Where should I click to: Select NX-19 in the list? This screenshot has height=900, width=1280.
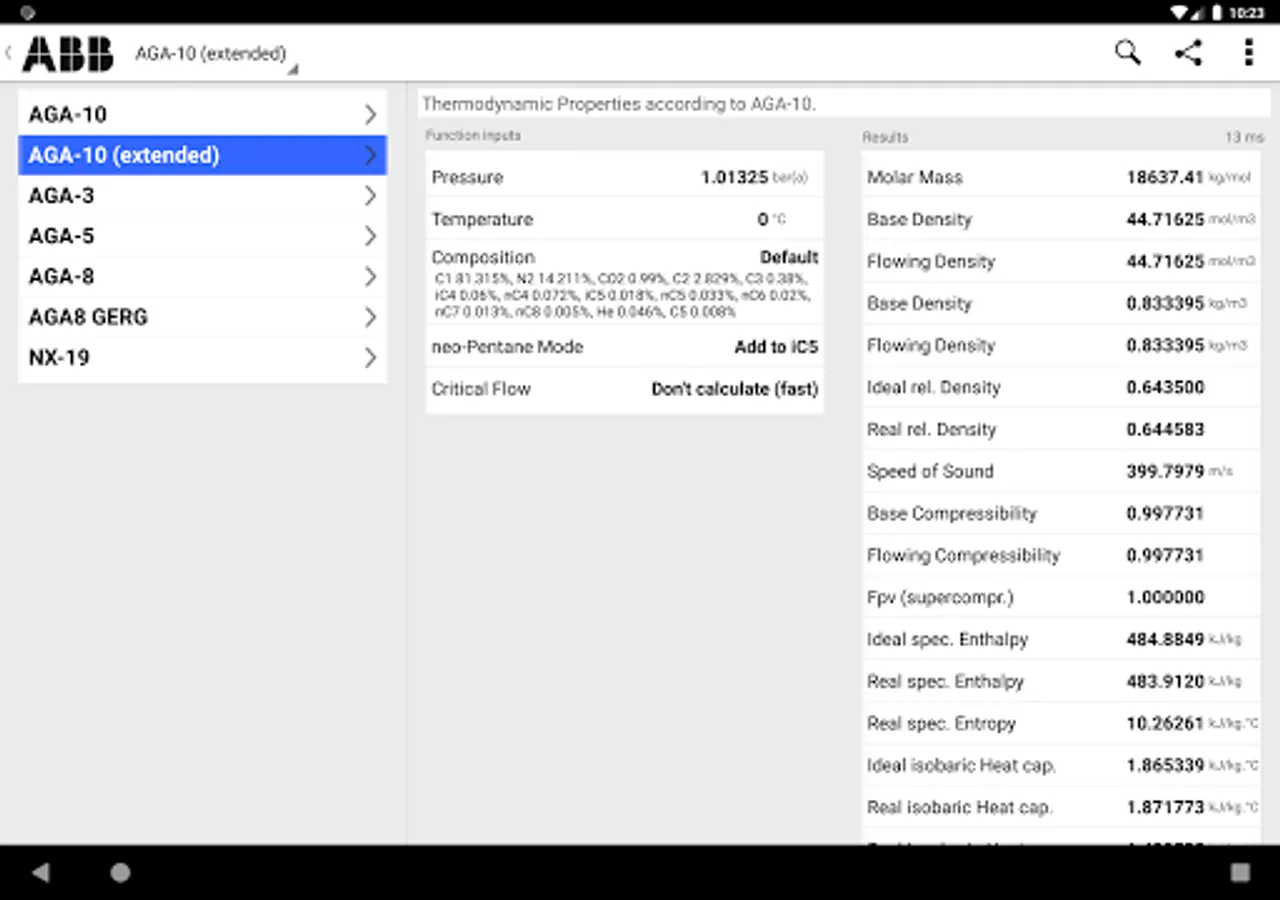[202, 357]
